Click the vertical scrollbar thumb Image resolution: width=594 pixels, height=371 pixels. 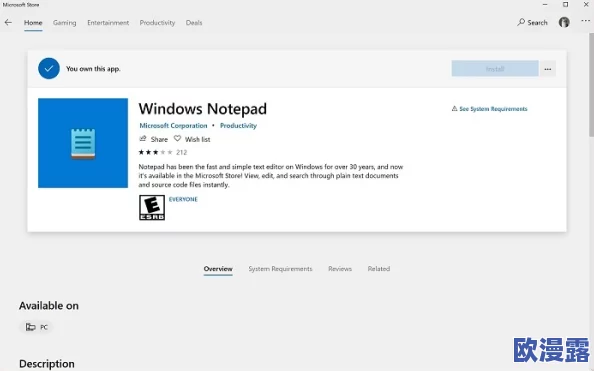(591, 85)
